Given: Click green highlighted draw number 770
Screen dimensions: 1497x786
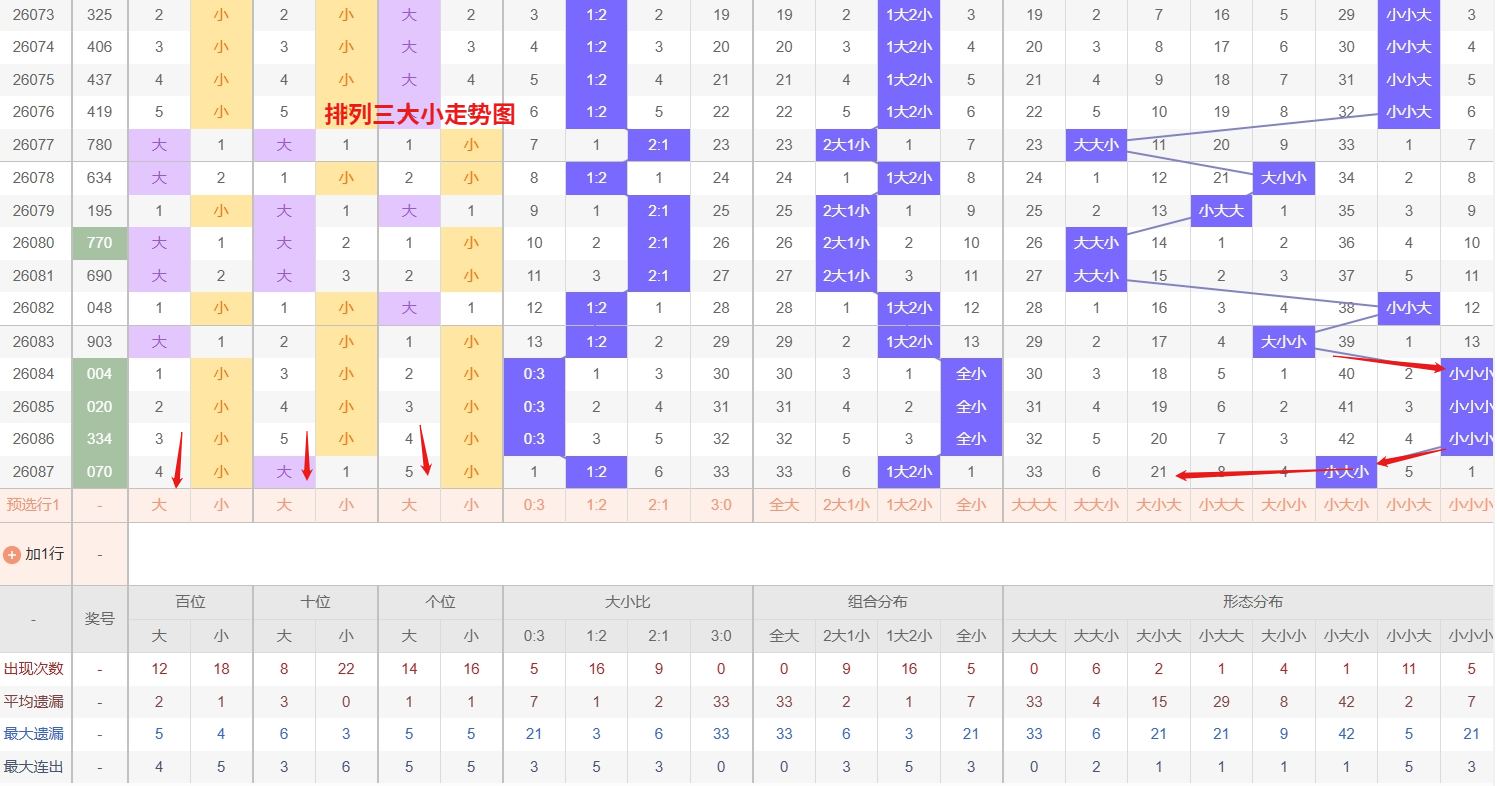Looking at the screenshot, I should 100,243.
